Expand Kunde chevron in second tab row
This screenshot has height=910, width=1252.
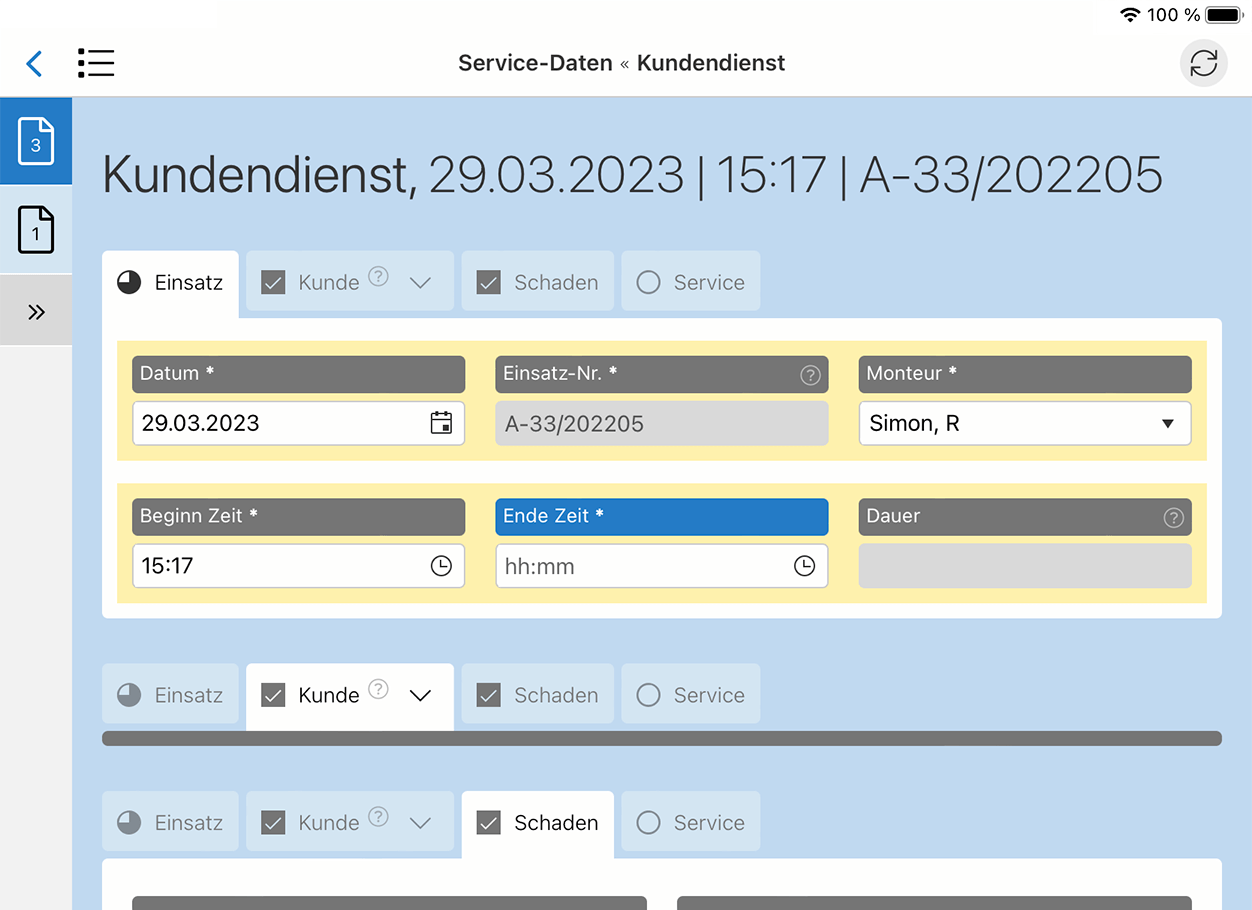[421, 695]
